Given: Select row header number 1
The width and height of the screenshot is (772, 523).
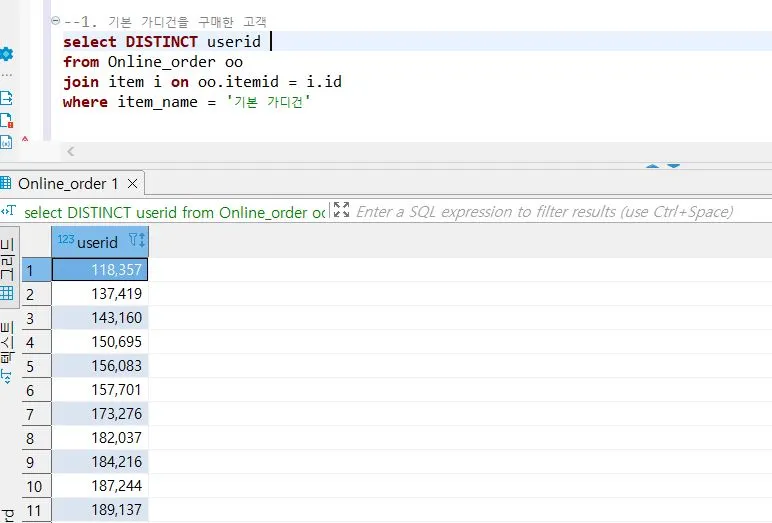Looking at the screenshot, I should click(x=37, y=270).
